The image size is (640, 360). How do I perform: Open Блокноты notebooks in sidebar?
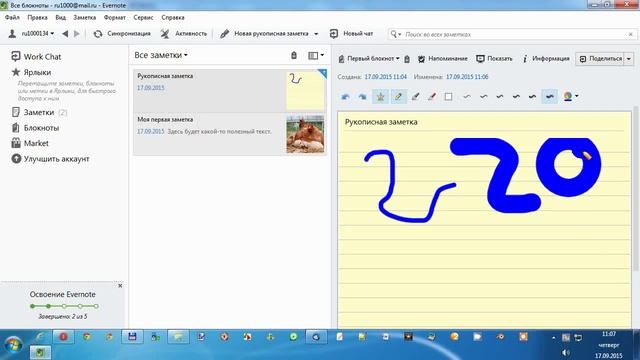36,128
